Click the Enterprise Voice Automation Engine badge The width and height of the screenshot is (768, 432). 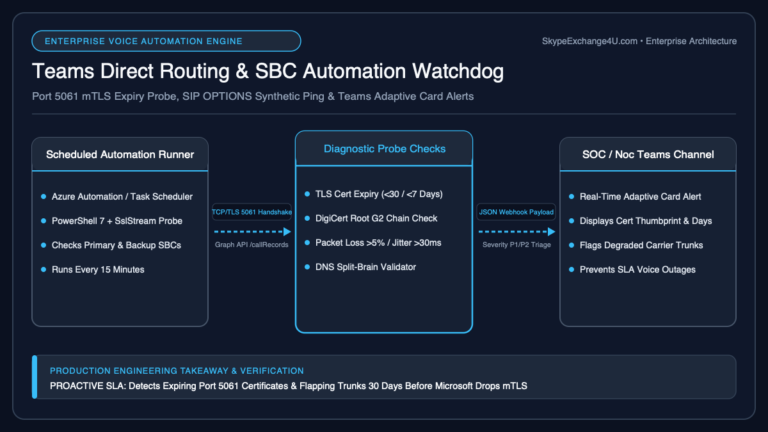(x=166, y=41)
